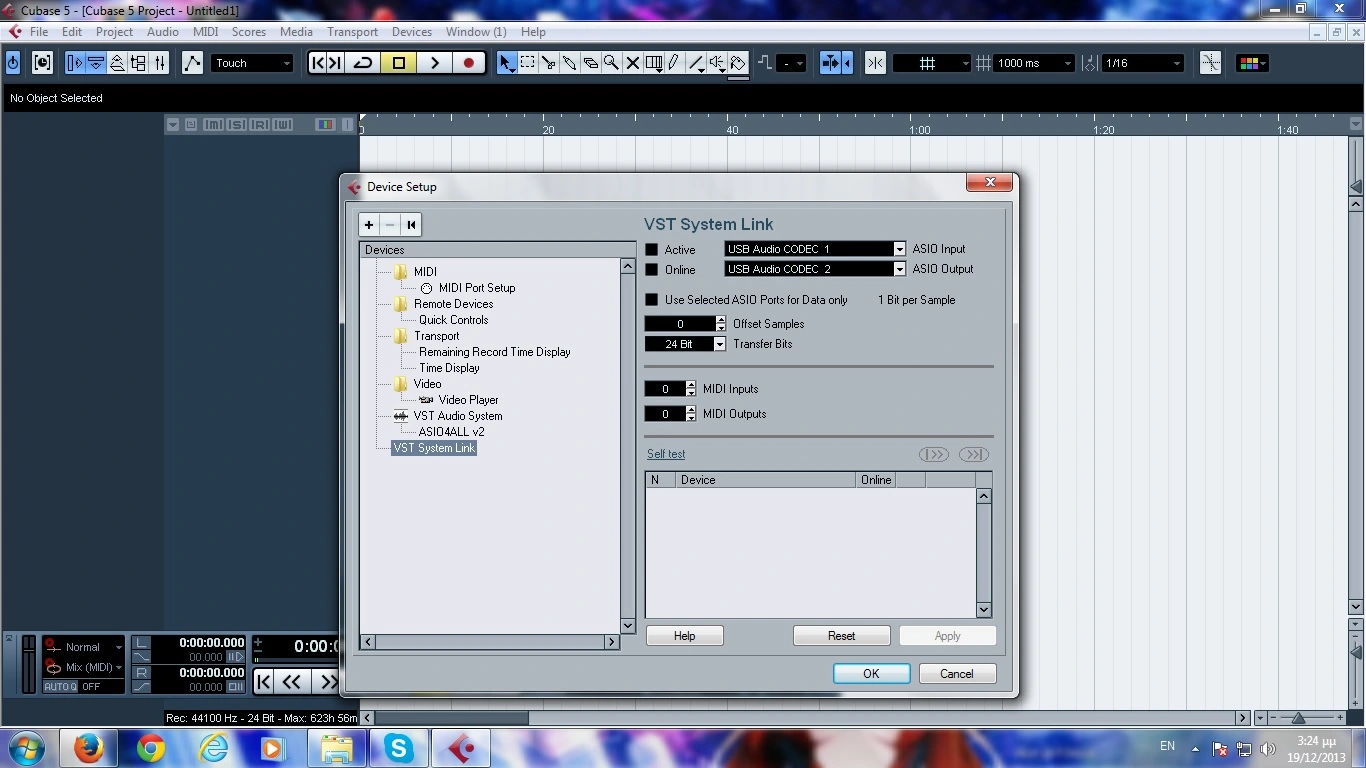Image resolution: width=1366 pixels, height=768 pixels.
Task: Click the Help button in Device Setup
Action: click(685, 636)
